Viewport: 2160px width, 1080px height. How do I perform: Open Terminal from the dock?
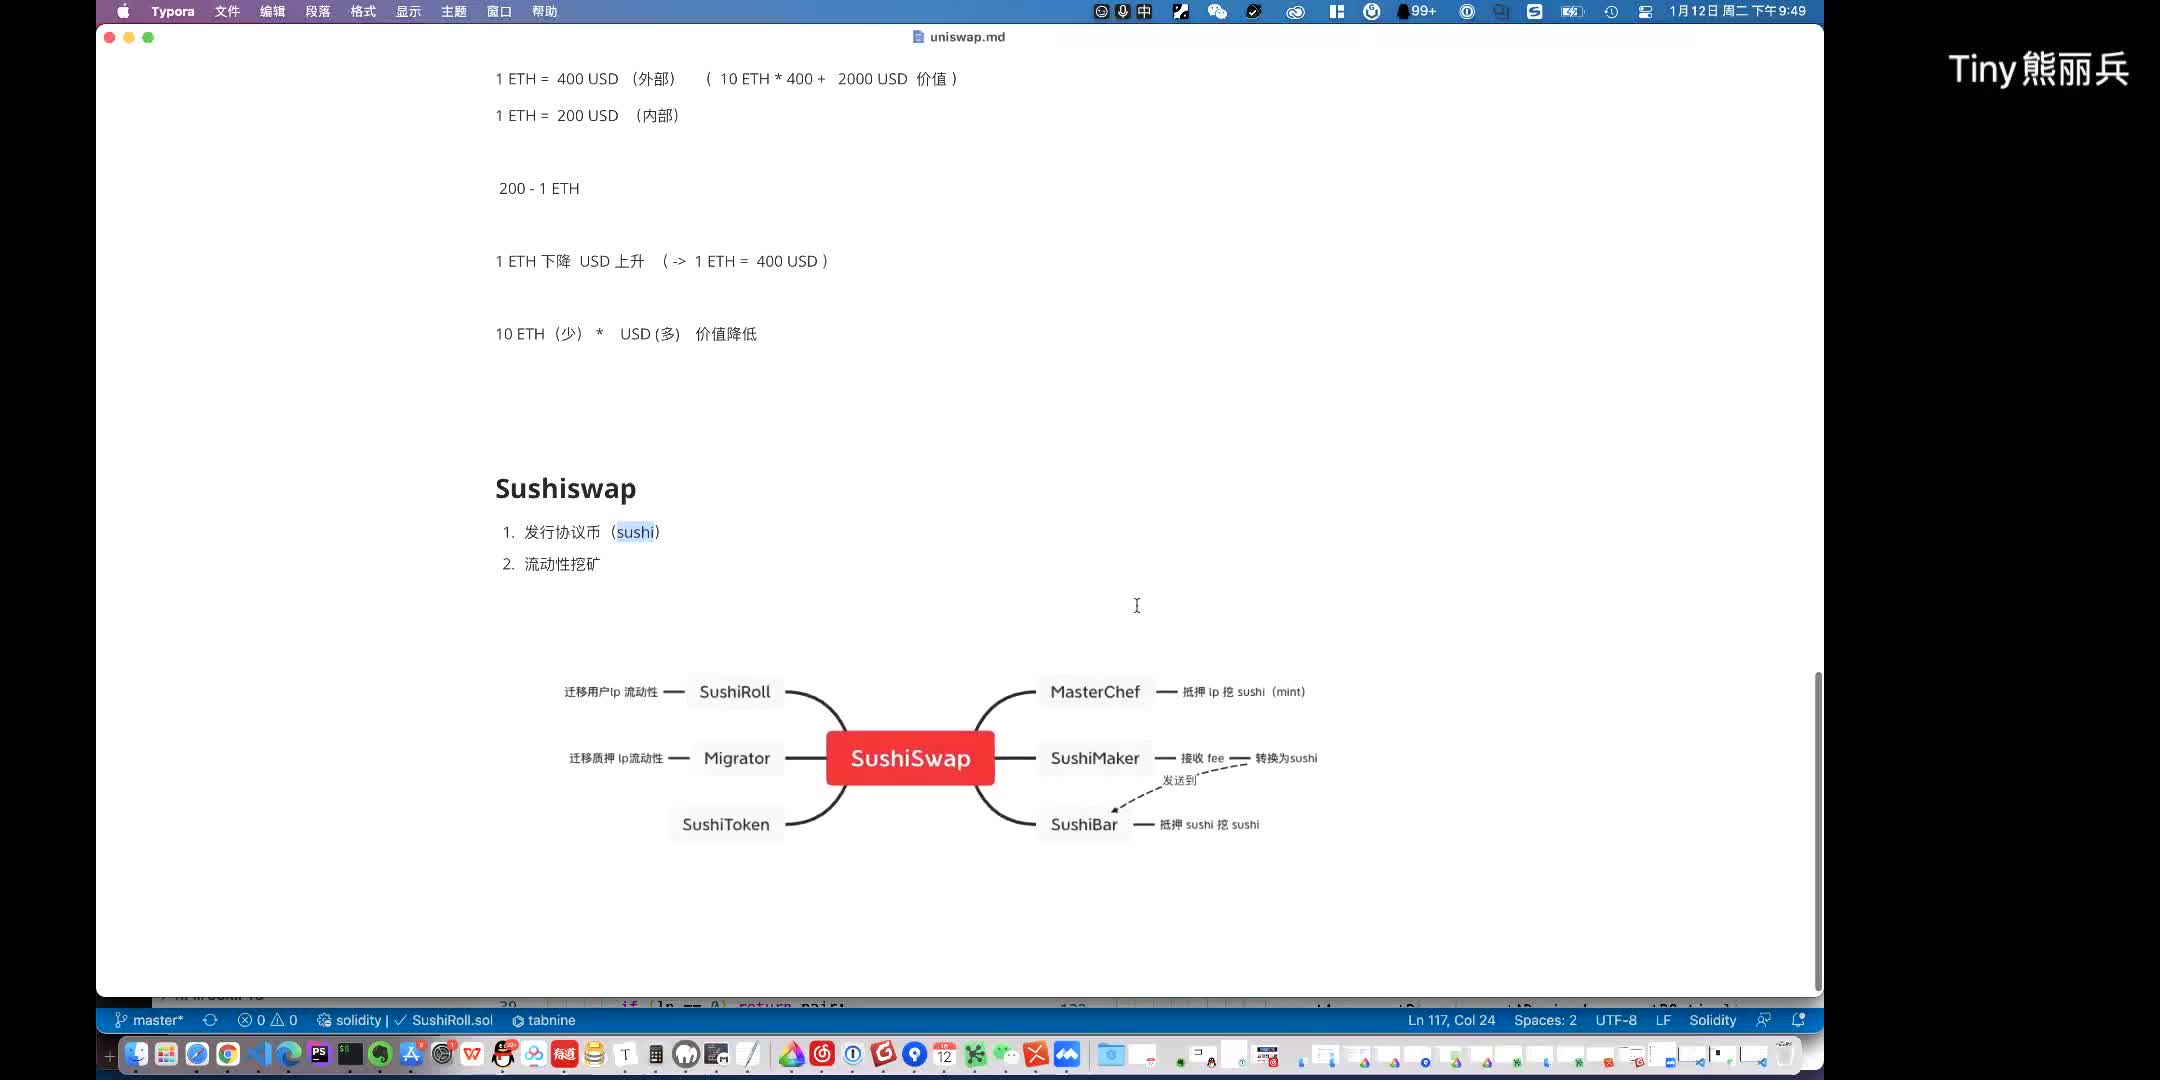click(x=350, y=1054)
